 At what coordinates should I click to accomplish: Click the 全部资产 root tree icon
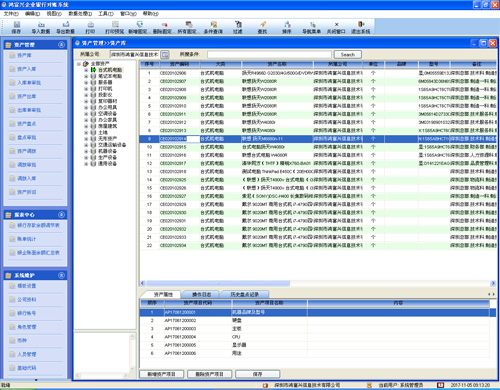[86, 64]
